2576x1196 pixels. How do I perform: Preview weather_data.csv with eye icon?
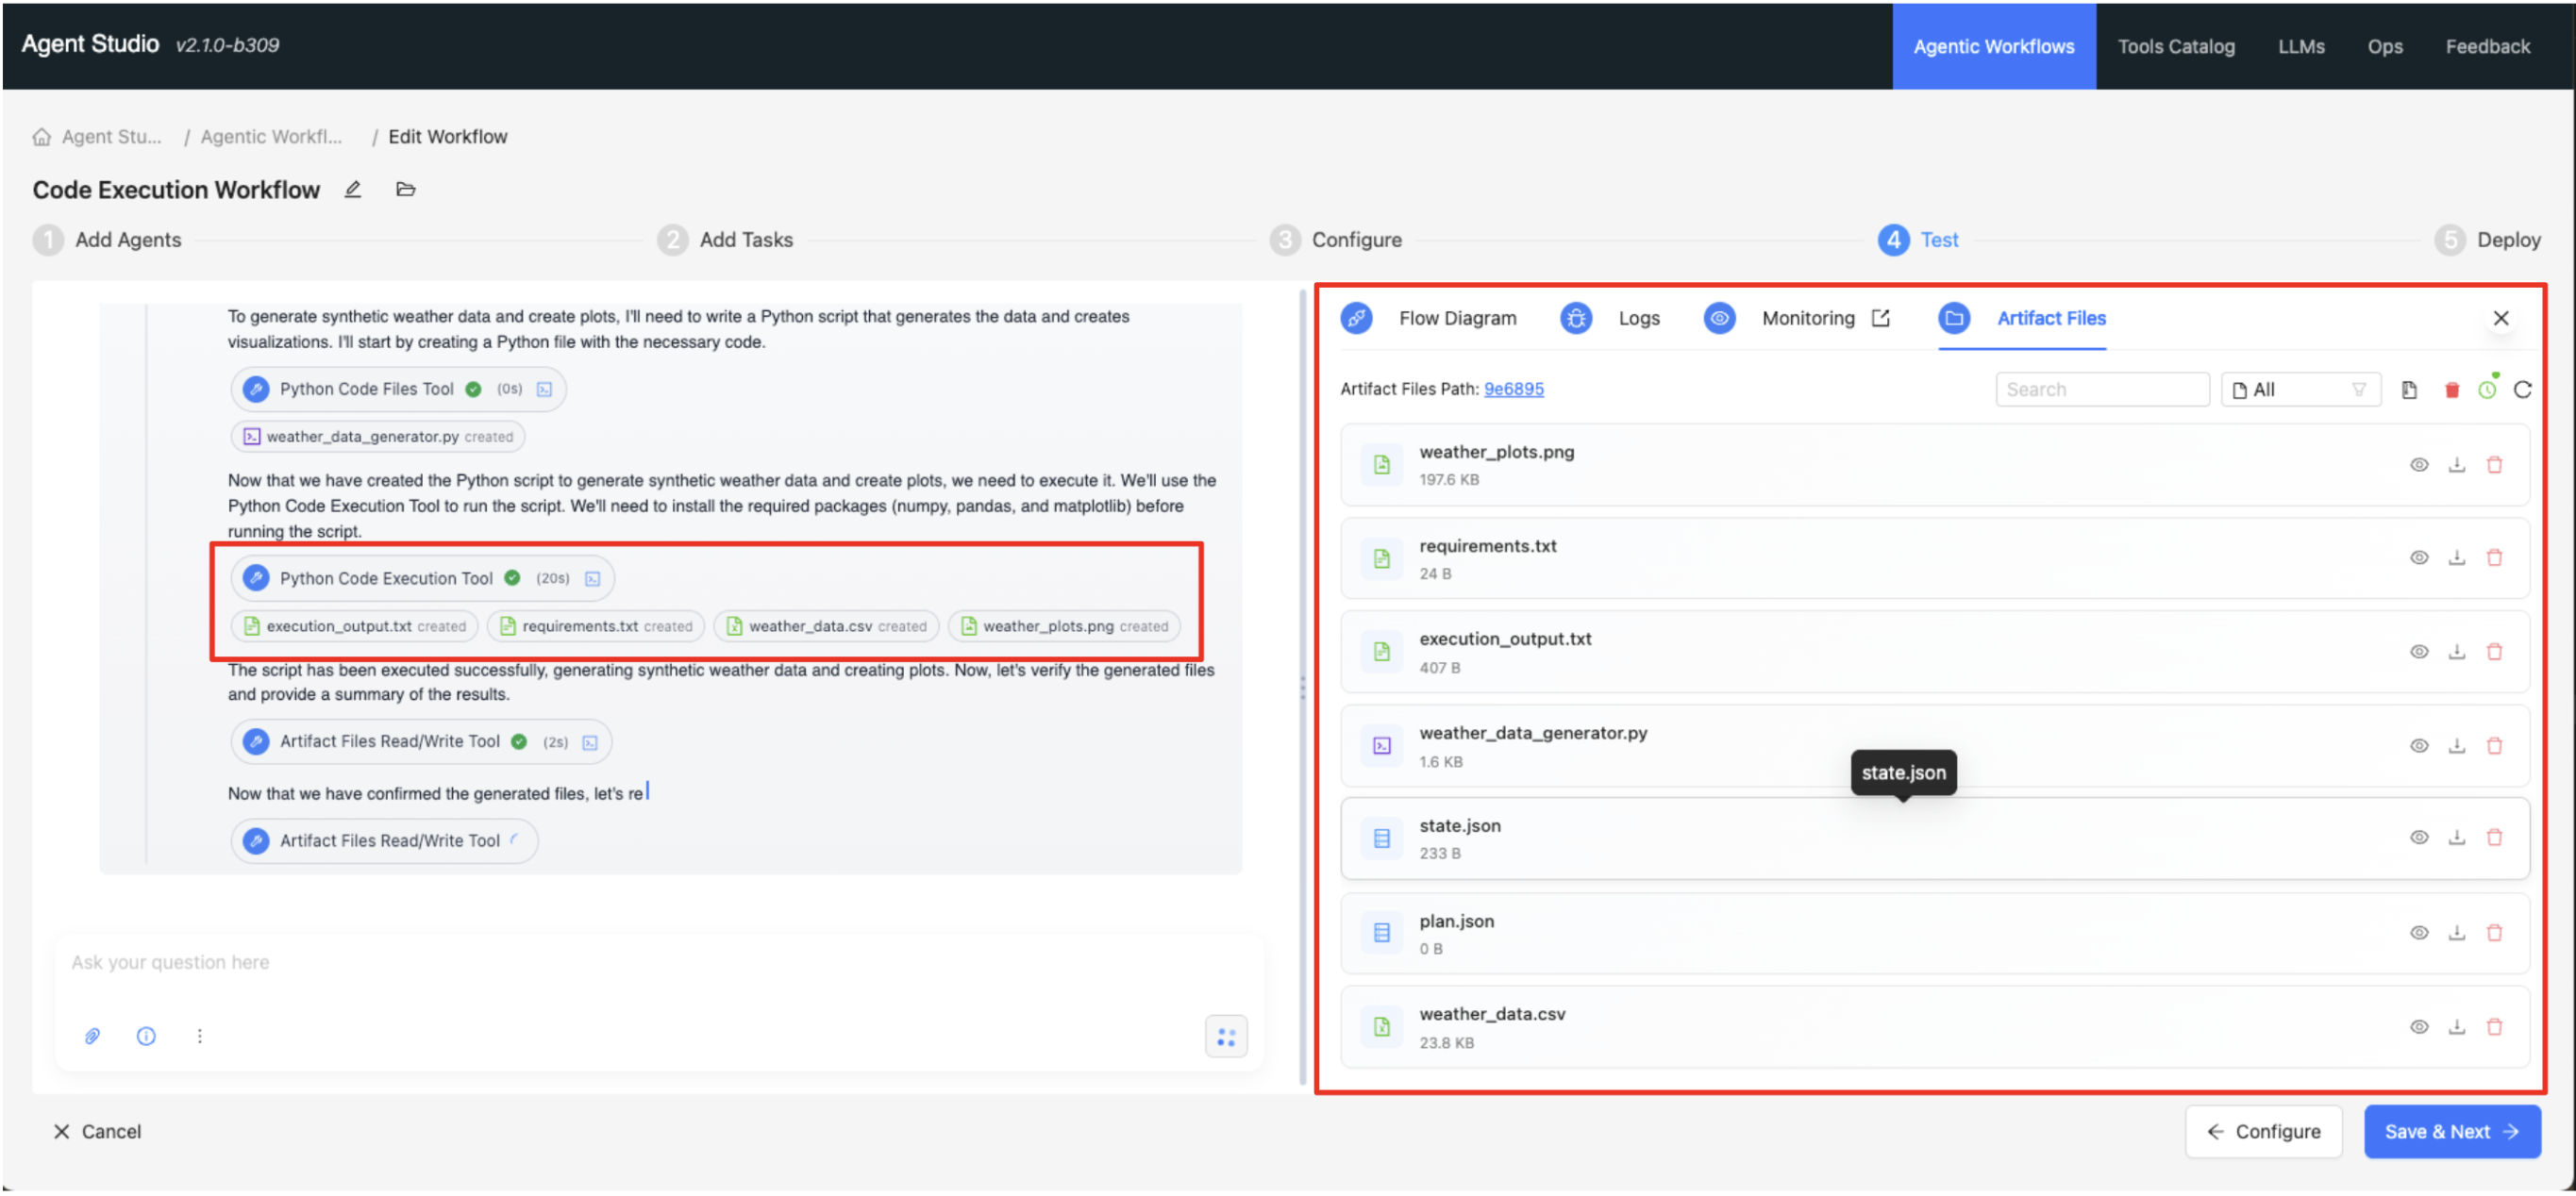[x=2418, y=1028]
